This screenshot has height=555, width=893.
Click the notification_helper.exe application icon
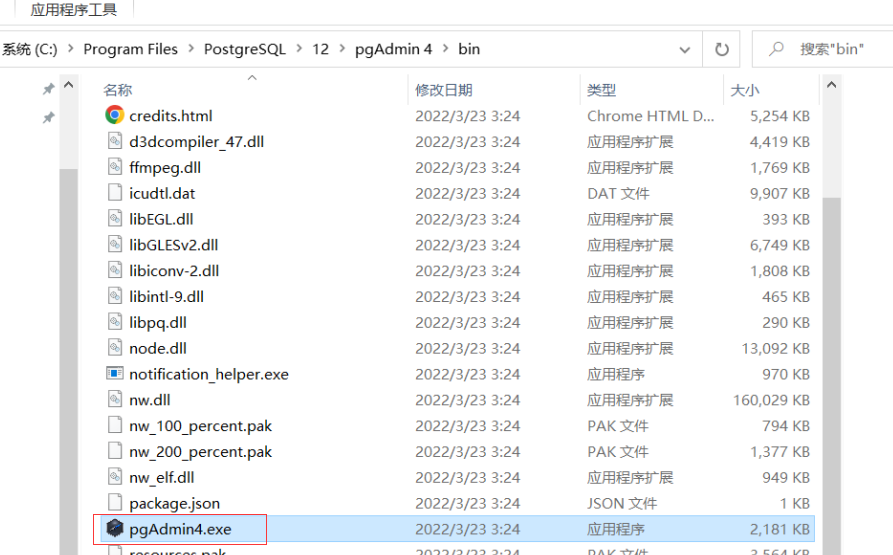click(114, 373)
